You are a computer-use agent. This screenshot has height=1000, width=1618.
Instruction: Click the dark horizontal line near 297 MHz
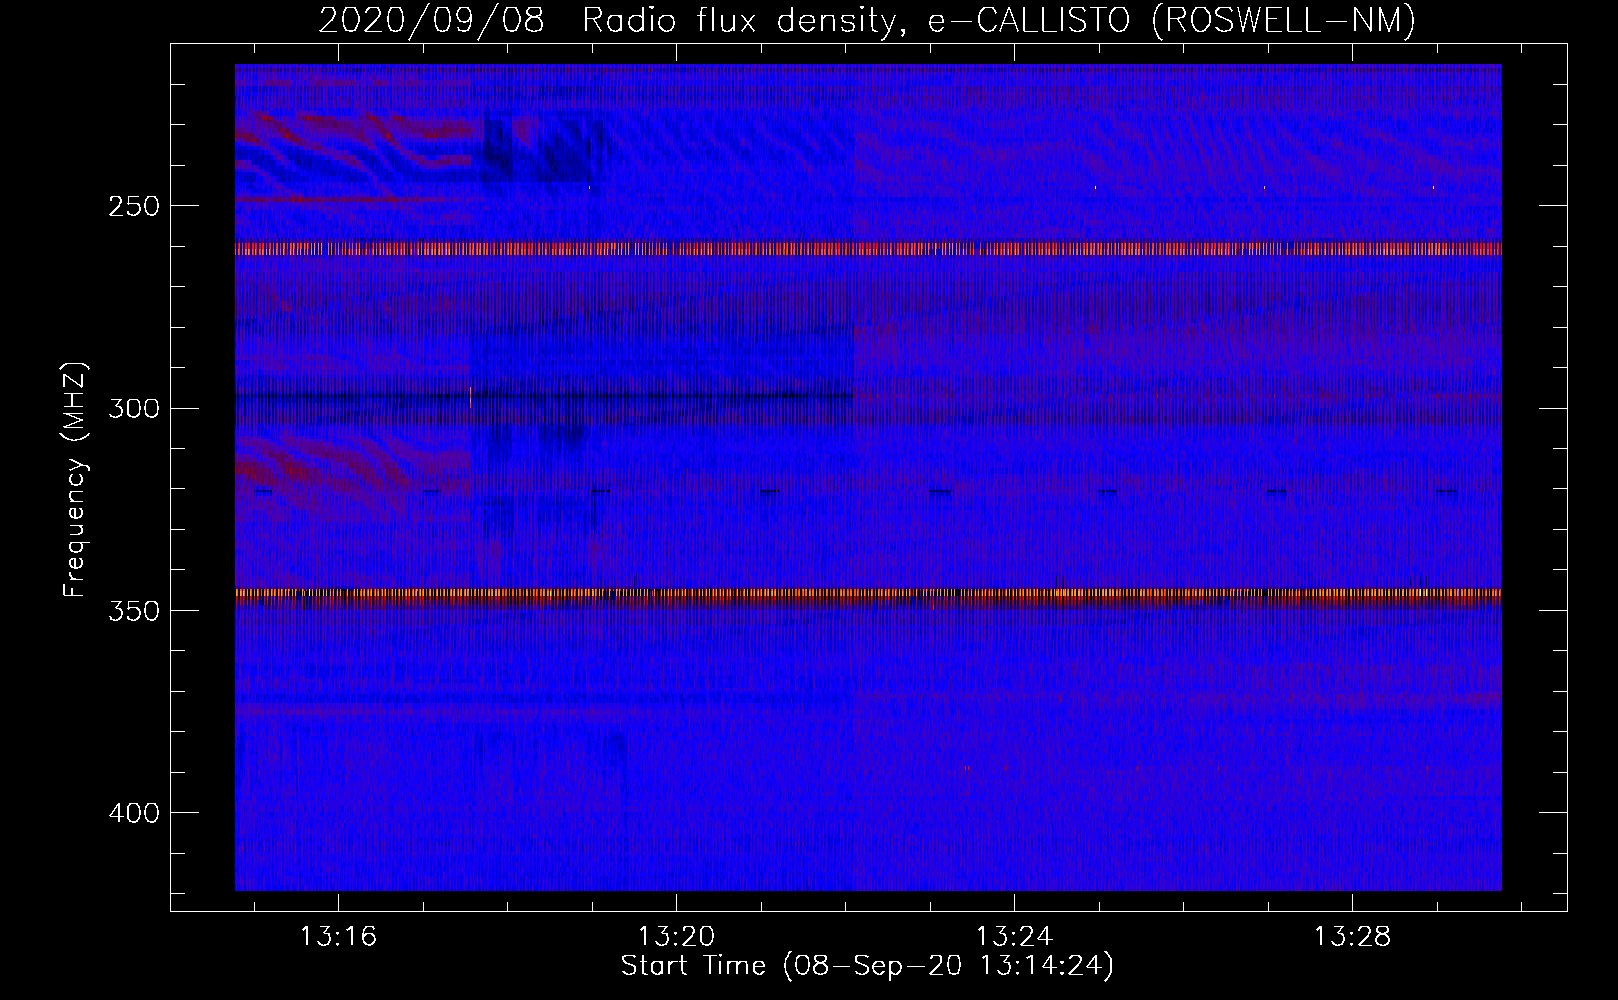click(x=545, y=396)
